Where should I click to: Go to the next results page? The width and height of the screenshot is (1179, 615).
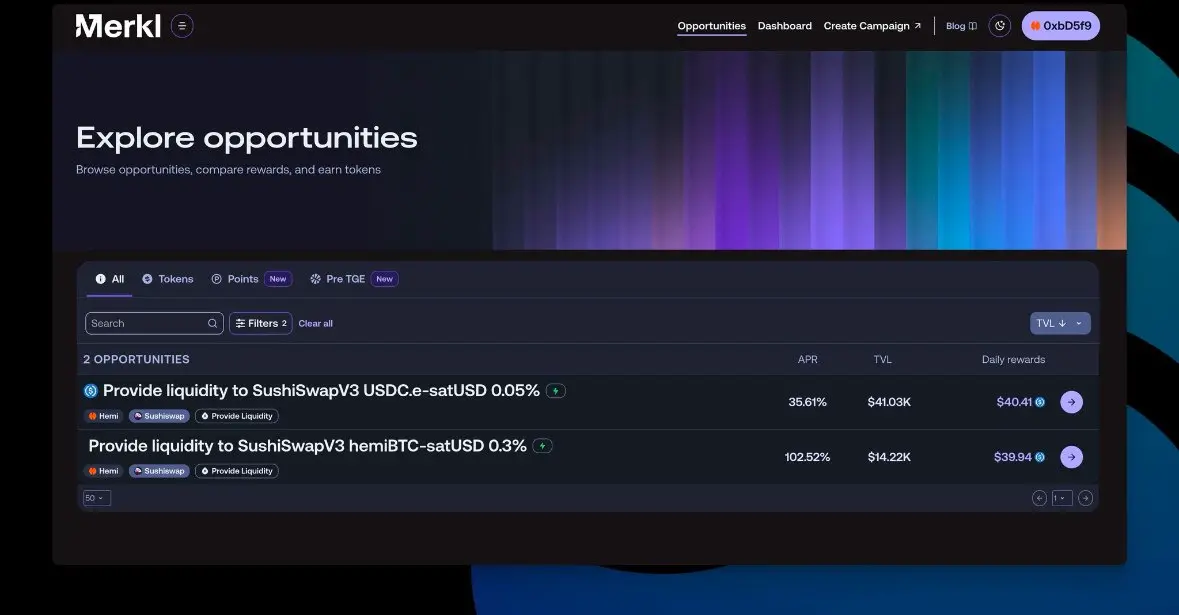tap(1085, 498)
